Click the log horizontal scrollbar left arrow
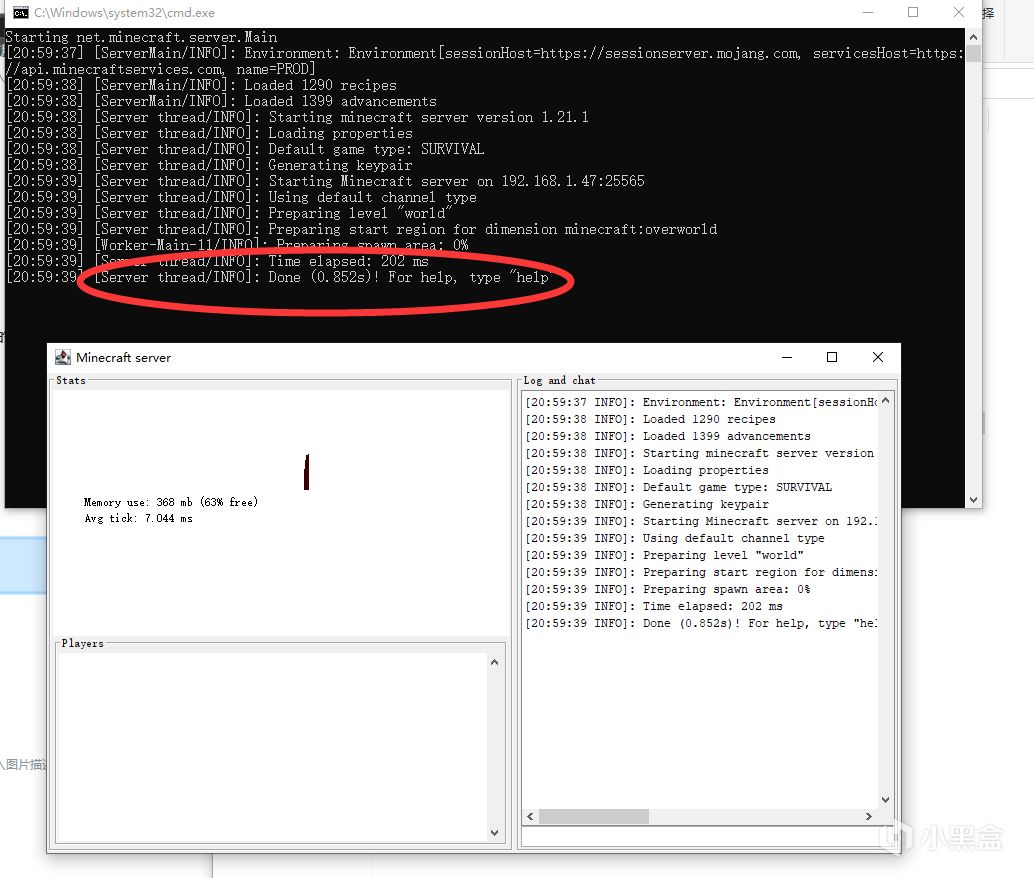This screenshot has width=1034, height=878. pos(530,817)
